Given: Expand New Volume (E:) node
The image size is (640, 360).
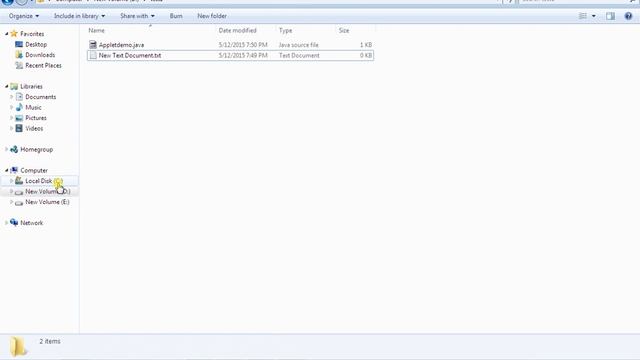Looking at the screenshot, I should [11, 202].
